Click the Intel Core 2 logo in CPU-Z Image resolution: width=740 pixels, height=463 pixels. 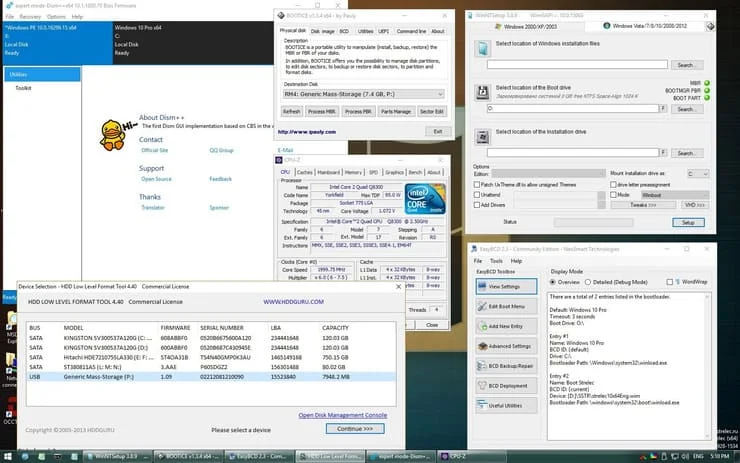click(425, 199)
